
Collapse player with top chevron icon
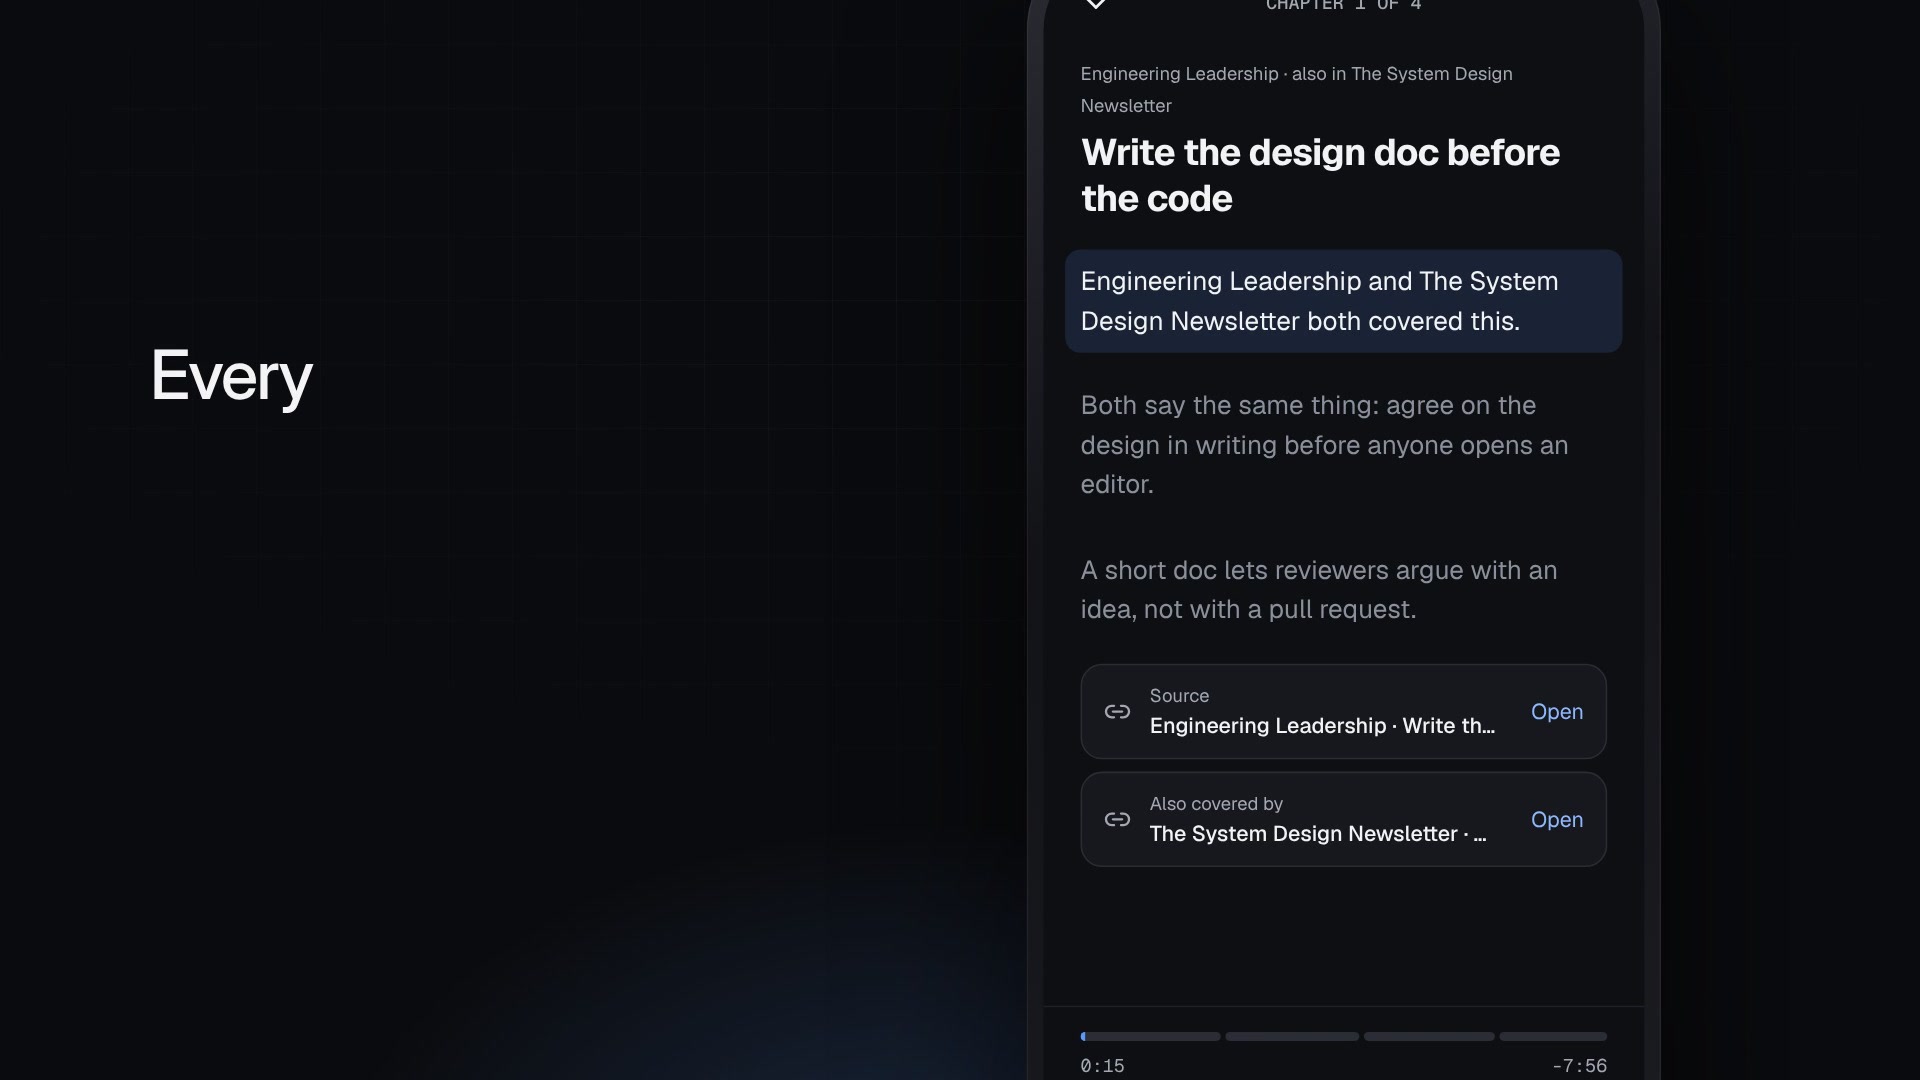[1096, 4]
